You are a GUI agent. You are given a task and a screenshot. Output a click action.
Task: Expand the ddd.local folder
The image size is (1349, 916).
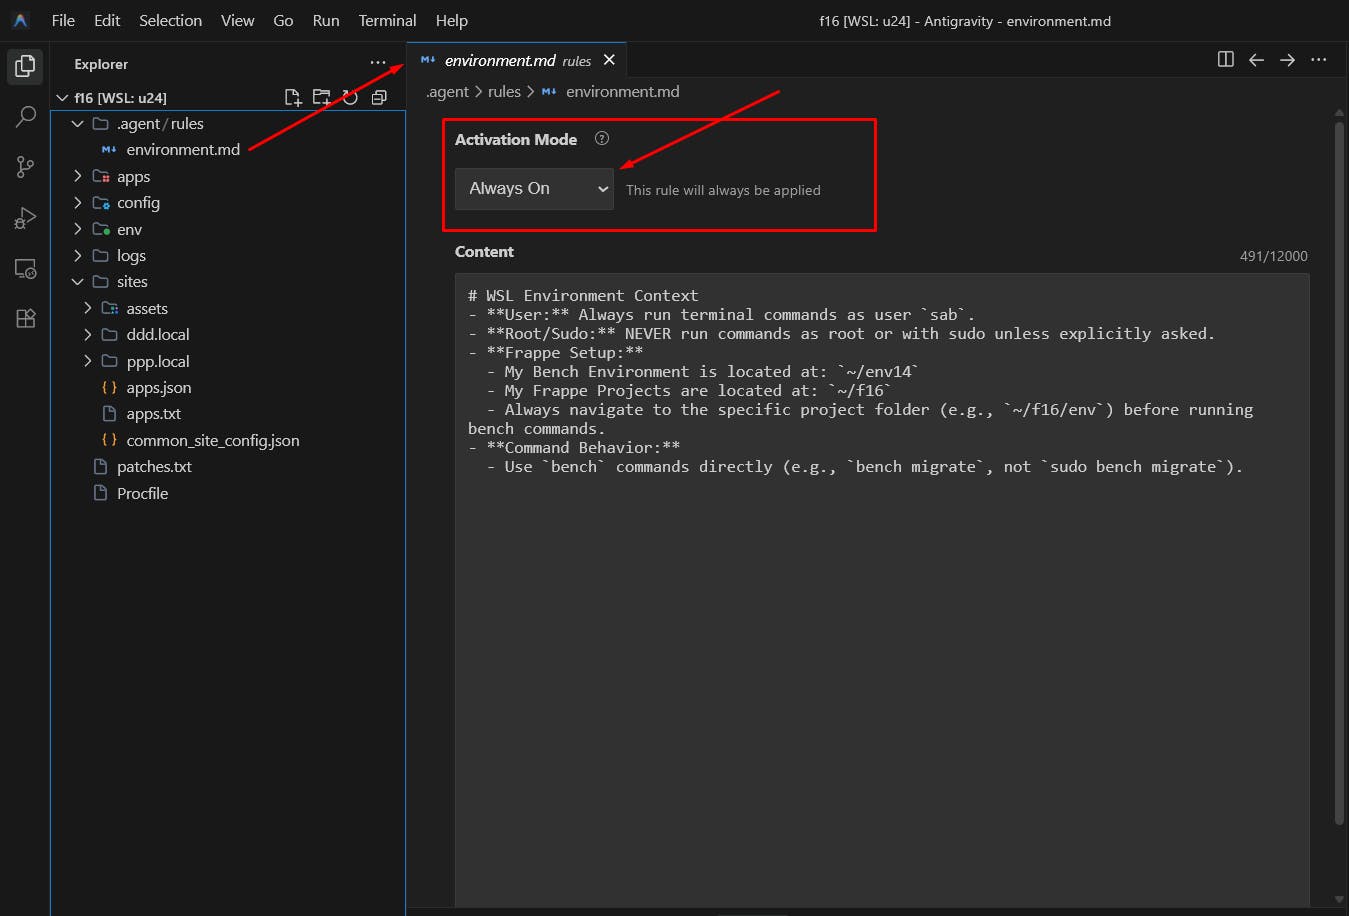[157, 335]
